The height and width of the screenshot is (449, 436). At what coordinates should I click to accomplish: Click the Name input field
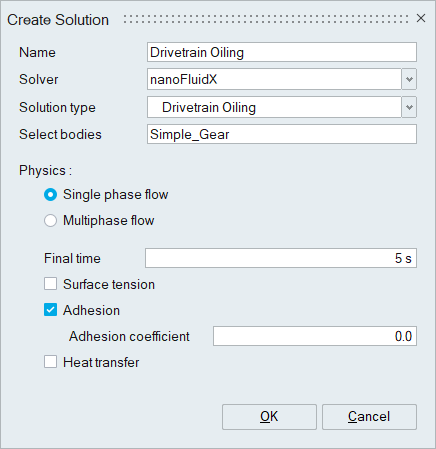point(282,52)
